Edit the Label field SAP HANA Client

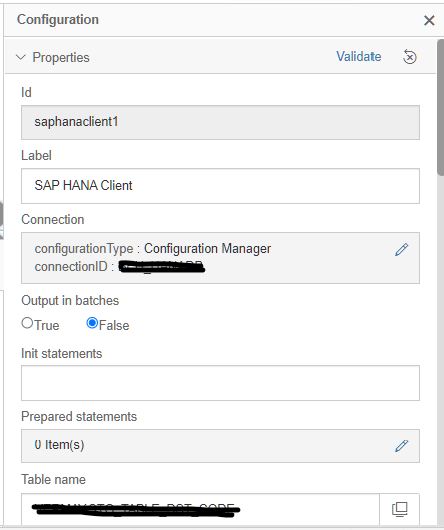tap(220, 186)
